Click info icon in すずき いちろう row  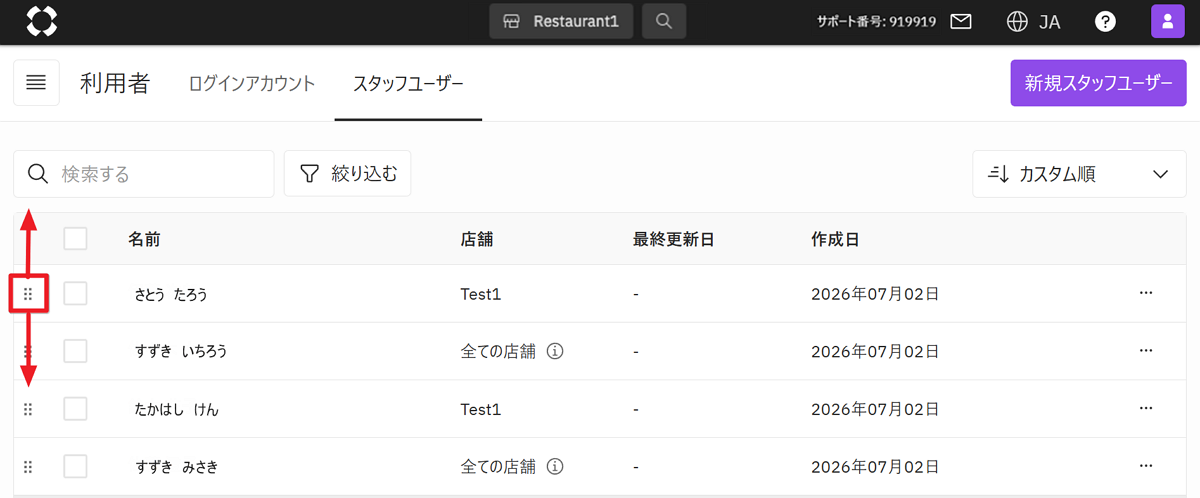556,351
